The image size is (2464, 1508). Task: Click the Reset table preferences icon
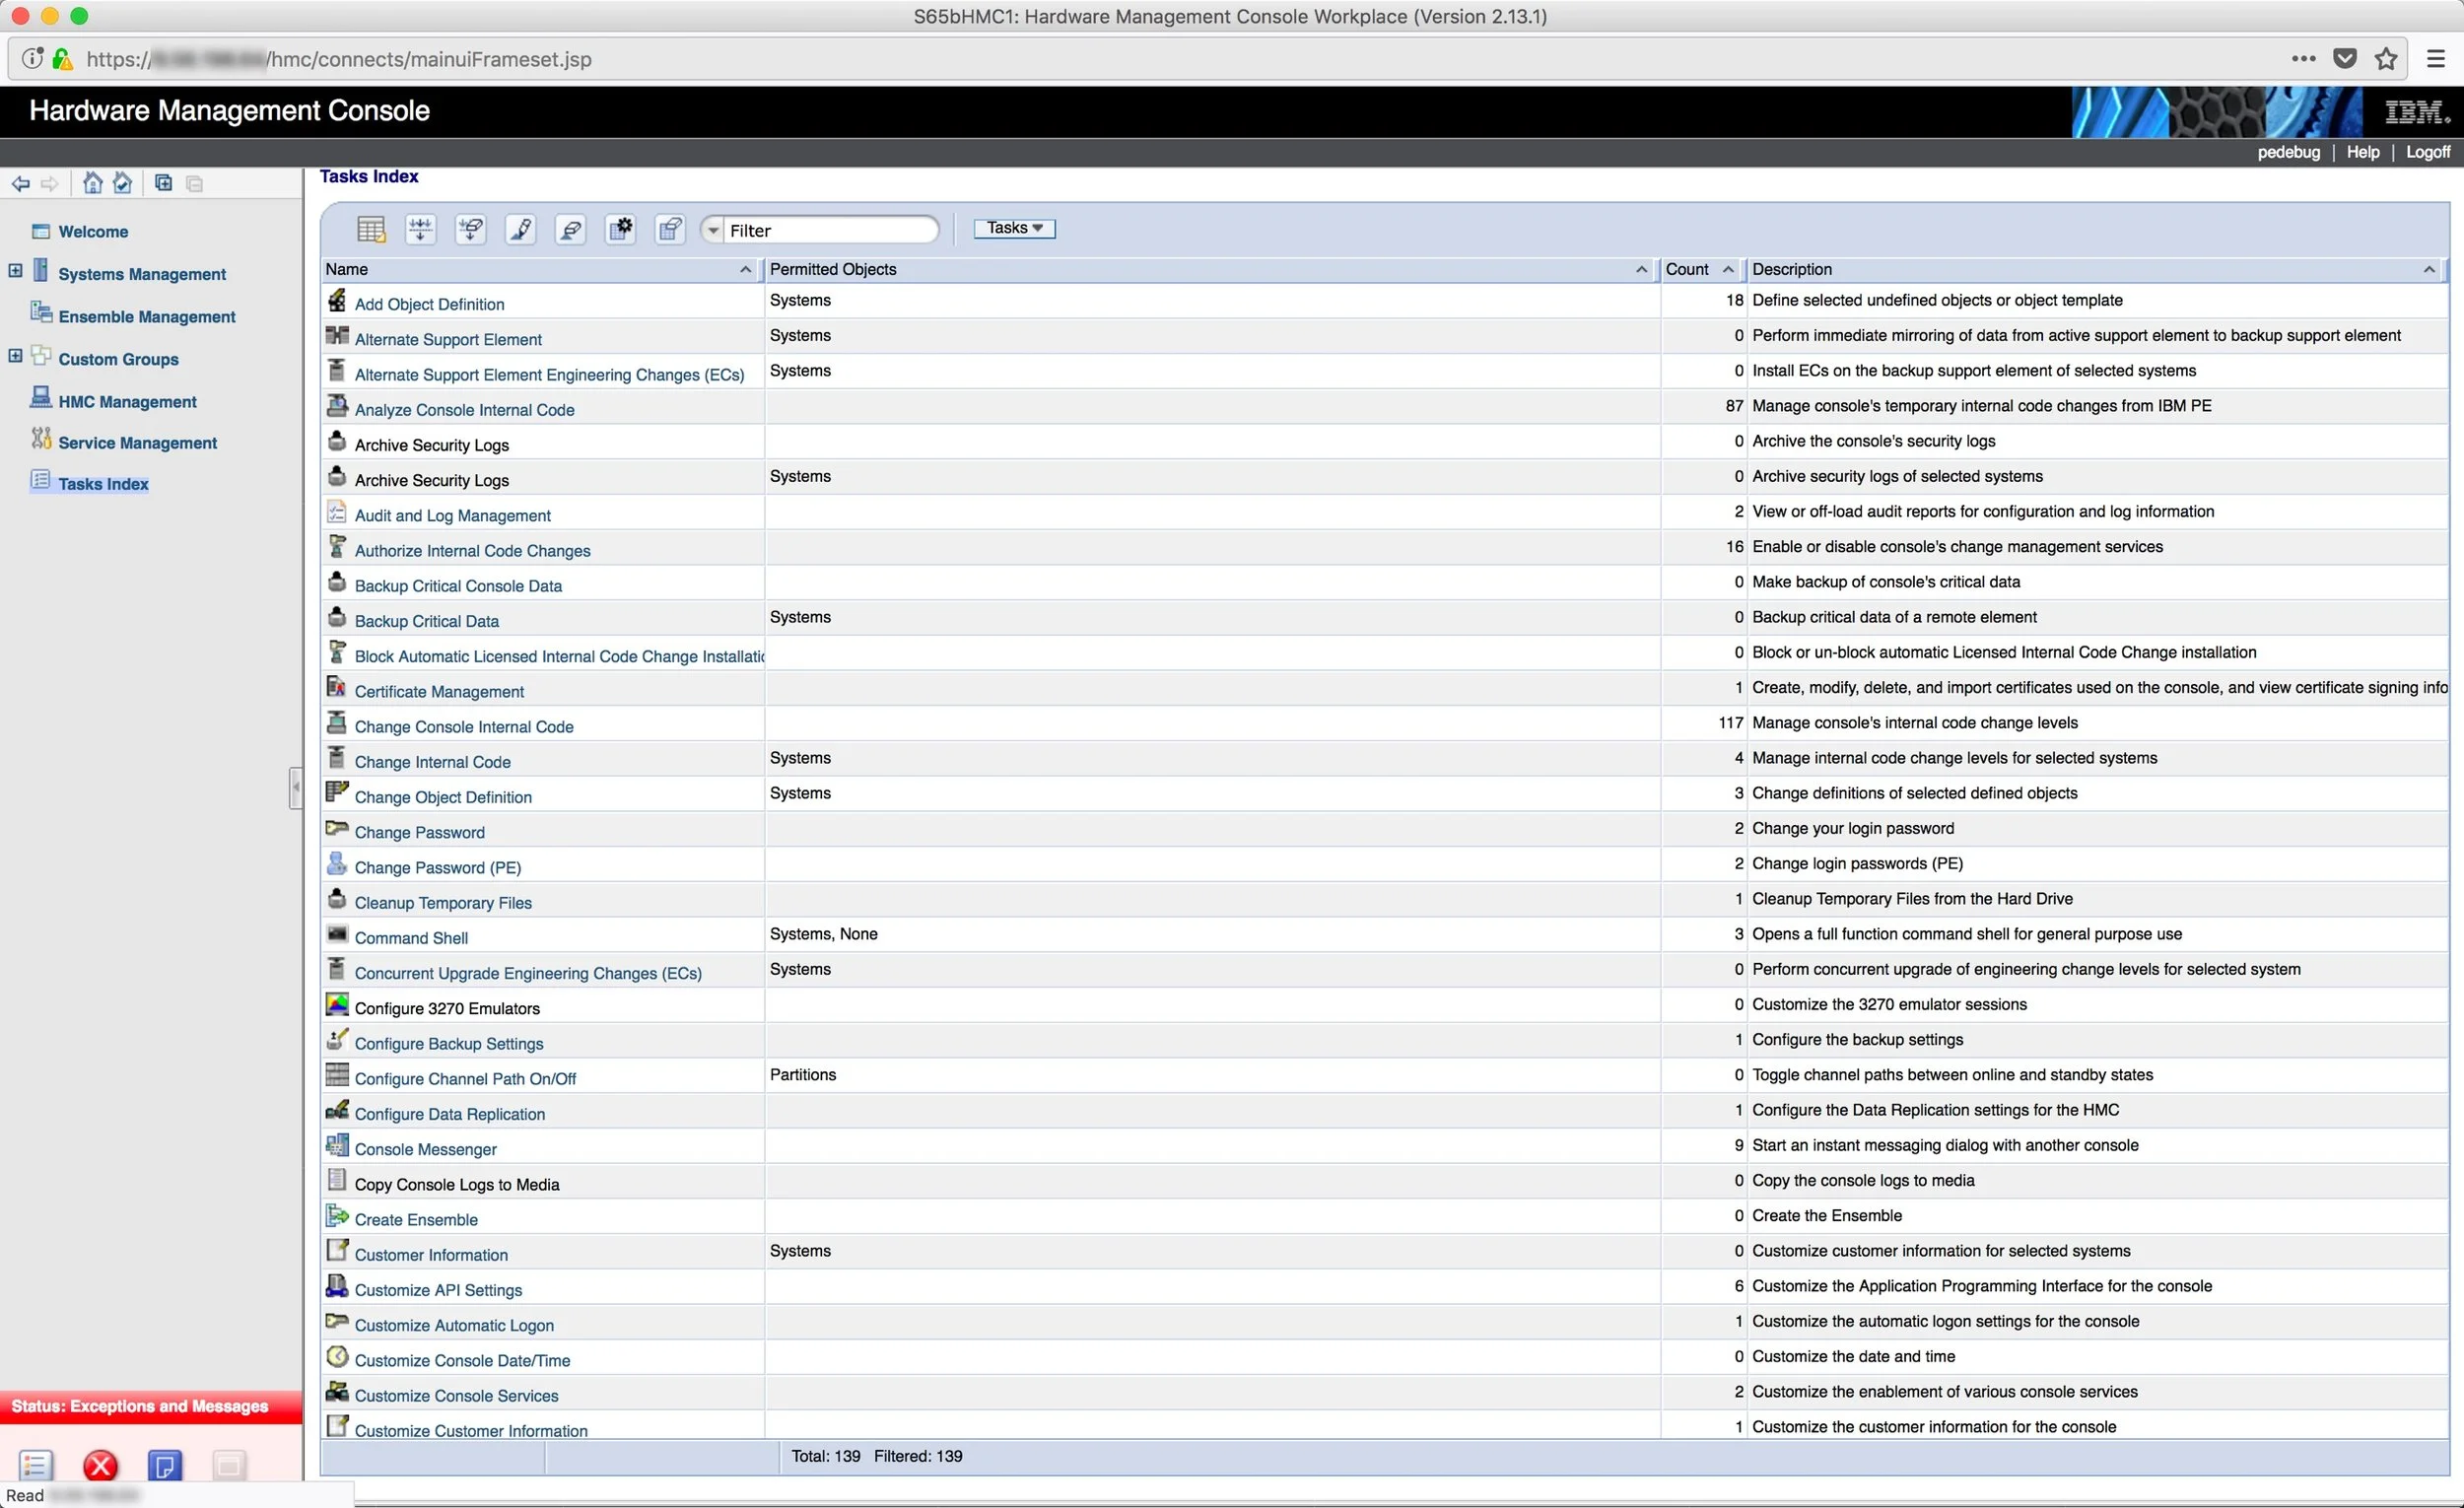[671, 230]
